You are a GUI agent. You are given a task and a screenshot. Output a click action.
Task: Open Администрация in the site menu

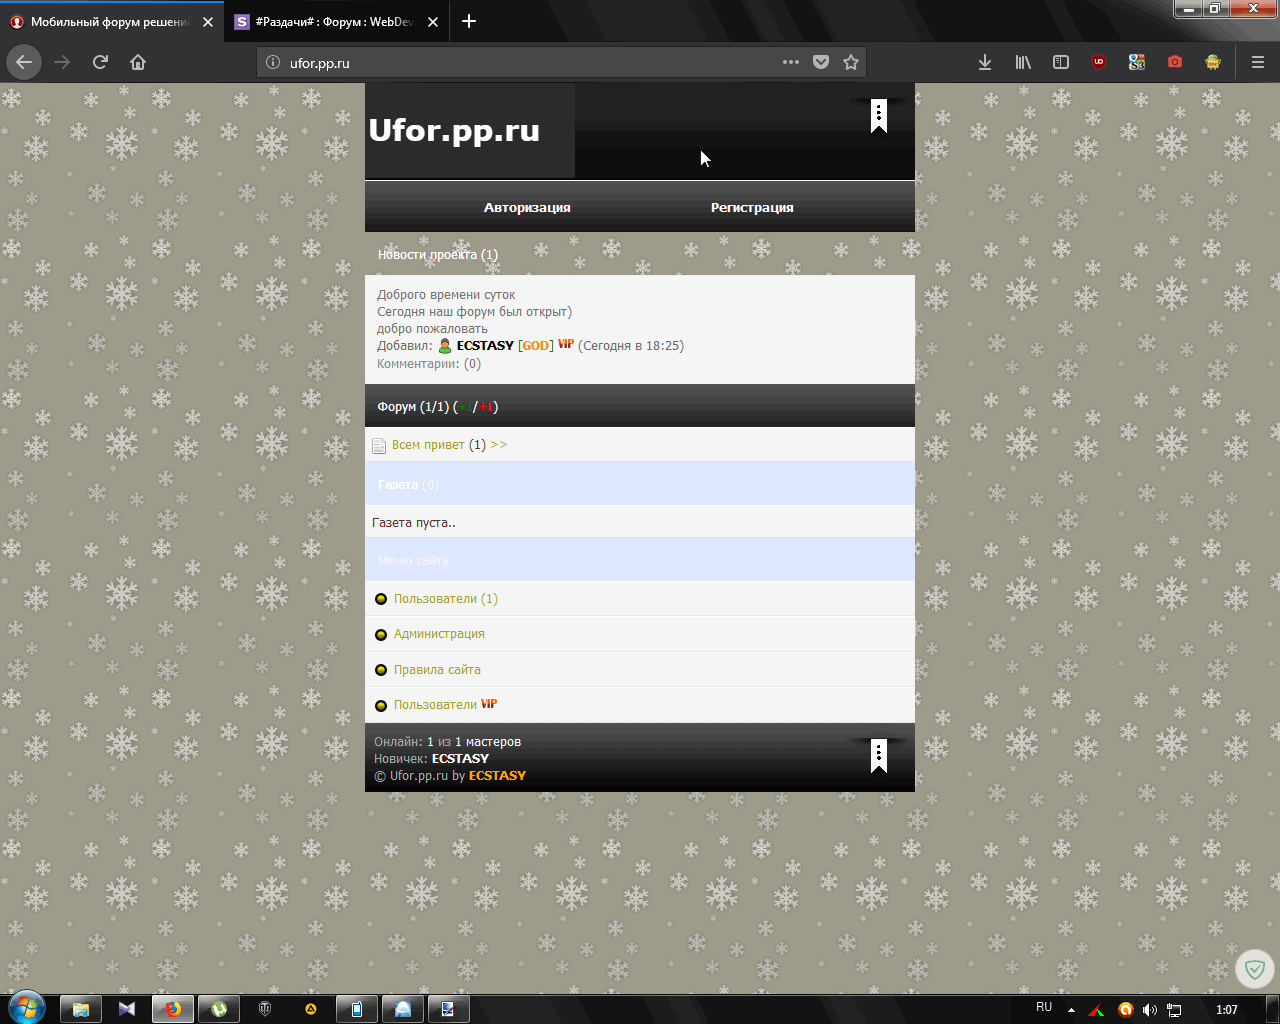[439, 634]
